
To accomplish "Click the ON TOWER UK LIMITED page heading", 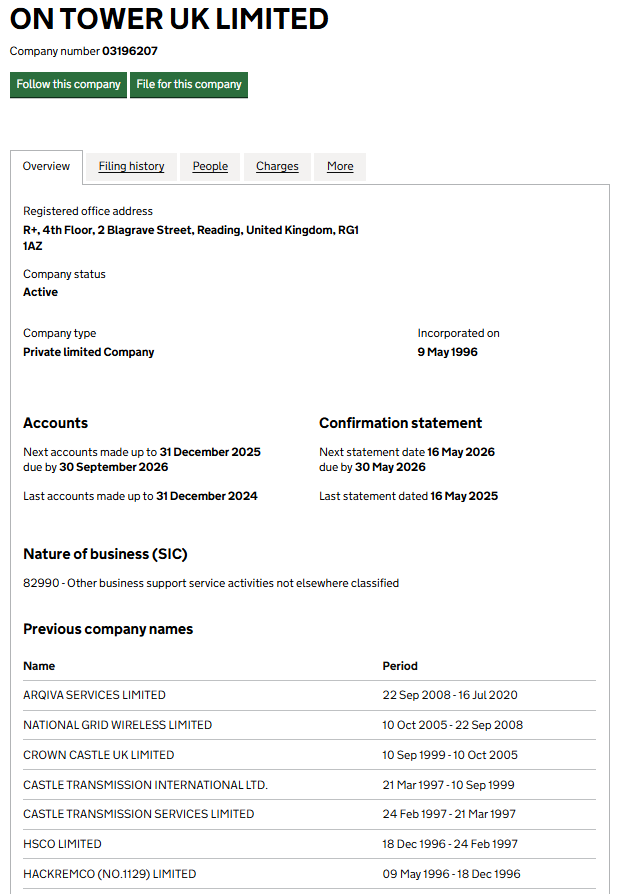I will point(169,19).
